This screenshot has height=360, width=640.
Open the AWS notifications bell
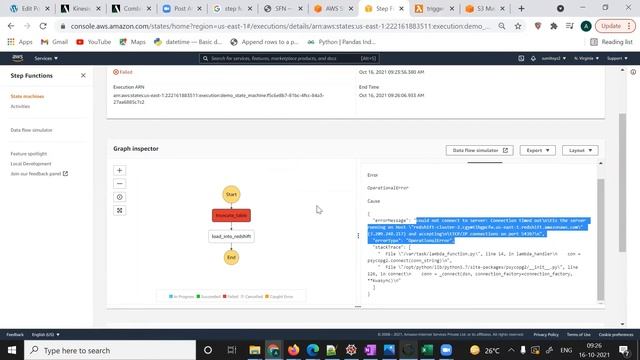(533, 58)
